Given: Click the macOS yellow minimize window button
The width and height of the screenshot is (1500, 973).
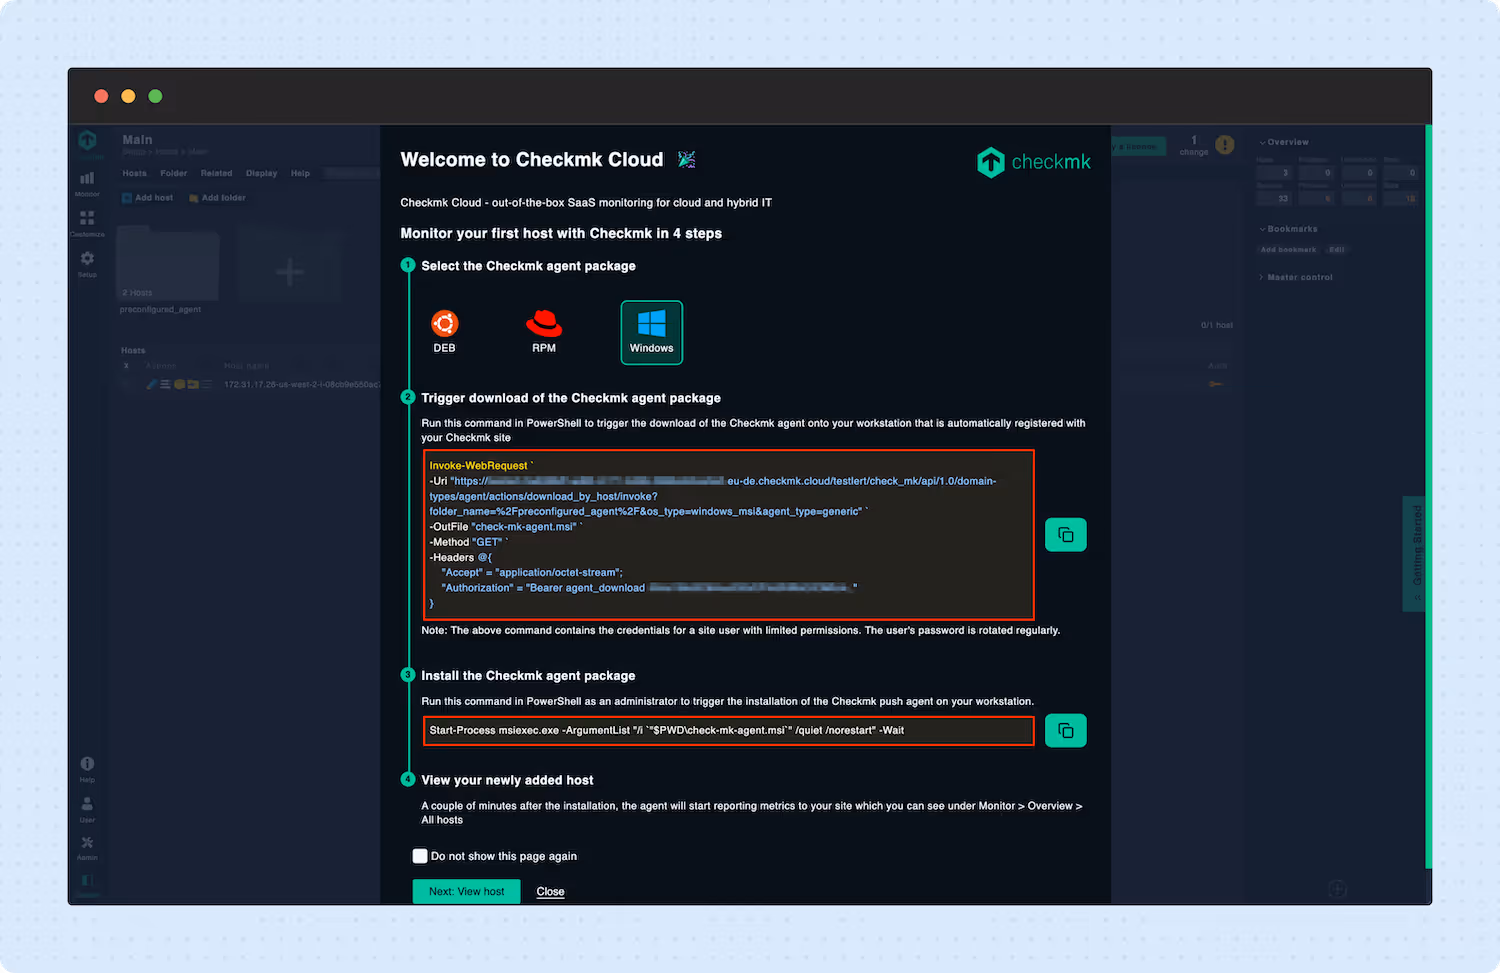Looking at the screenshot, I should click(128, 96).
